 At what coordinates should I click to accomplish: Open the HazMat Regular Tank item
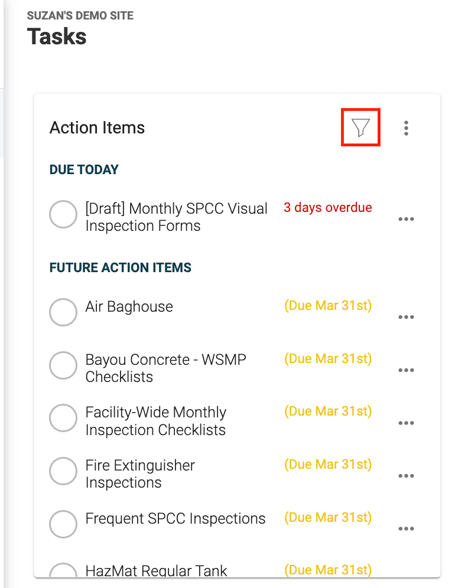[x=156, y=570]
